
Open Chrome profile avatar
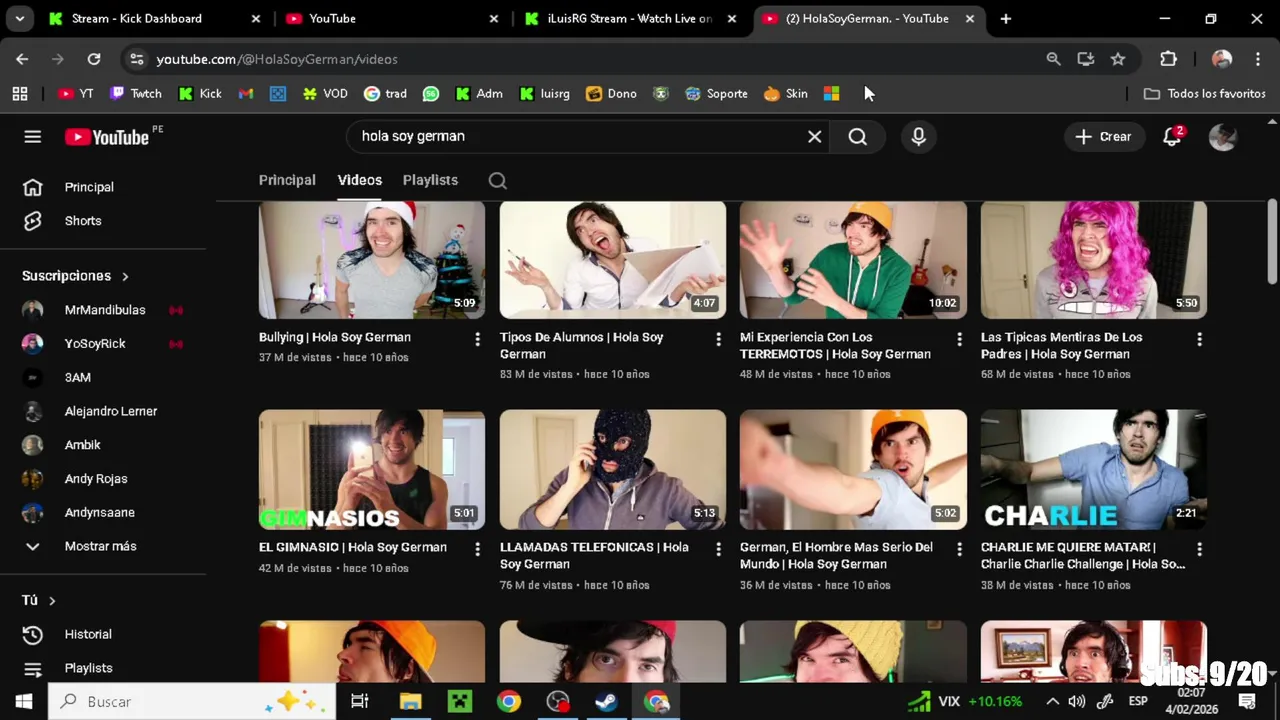(x=1222, y=59)
